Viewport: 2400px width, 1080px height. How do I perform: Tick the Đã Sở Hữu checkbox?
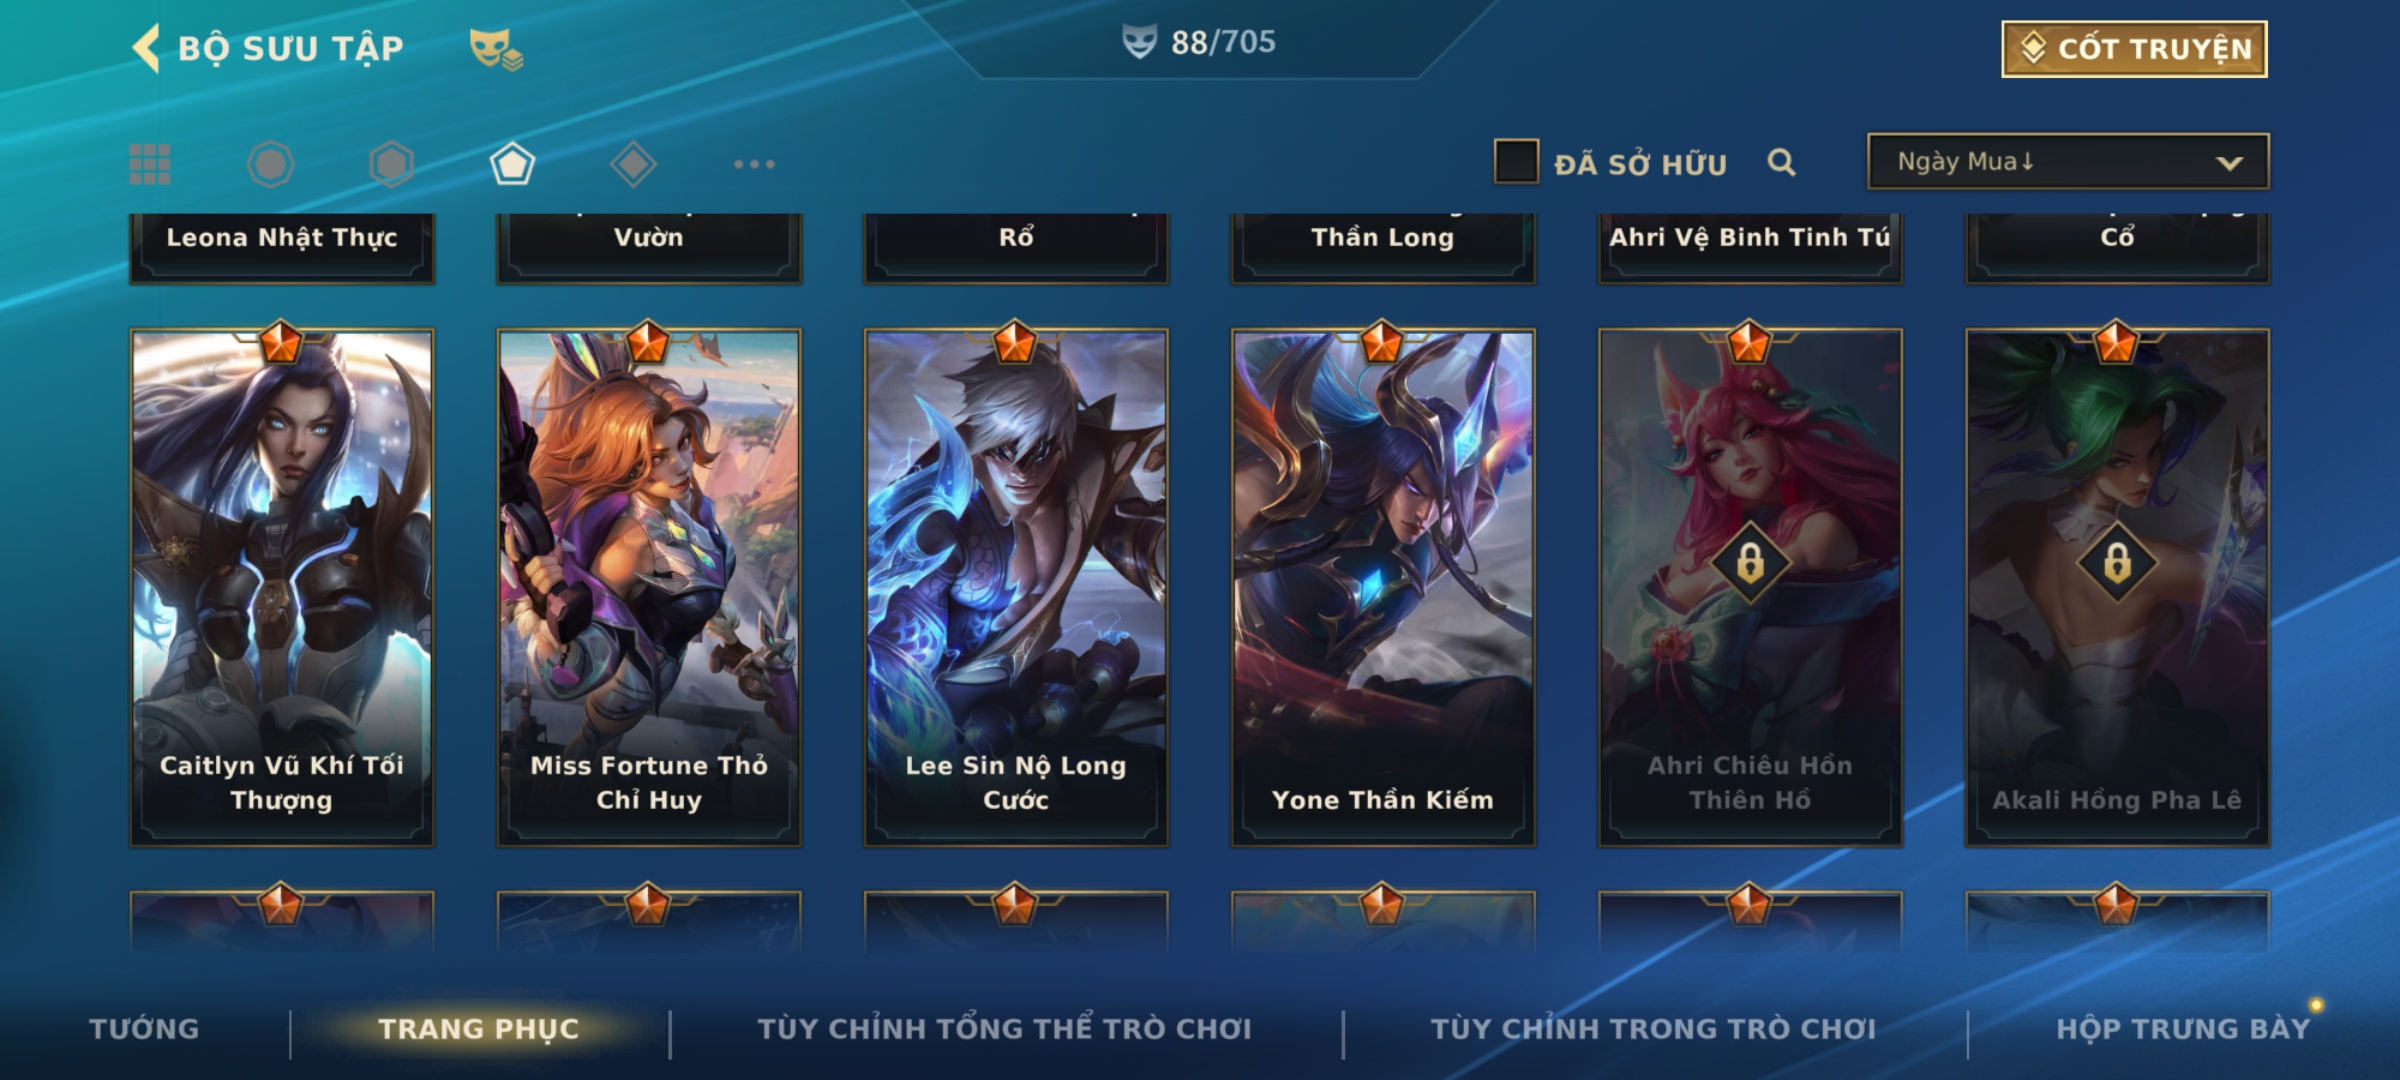(1516, 162)
